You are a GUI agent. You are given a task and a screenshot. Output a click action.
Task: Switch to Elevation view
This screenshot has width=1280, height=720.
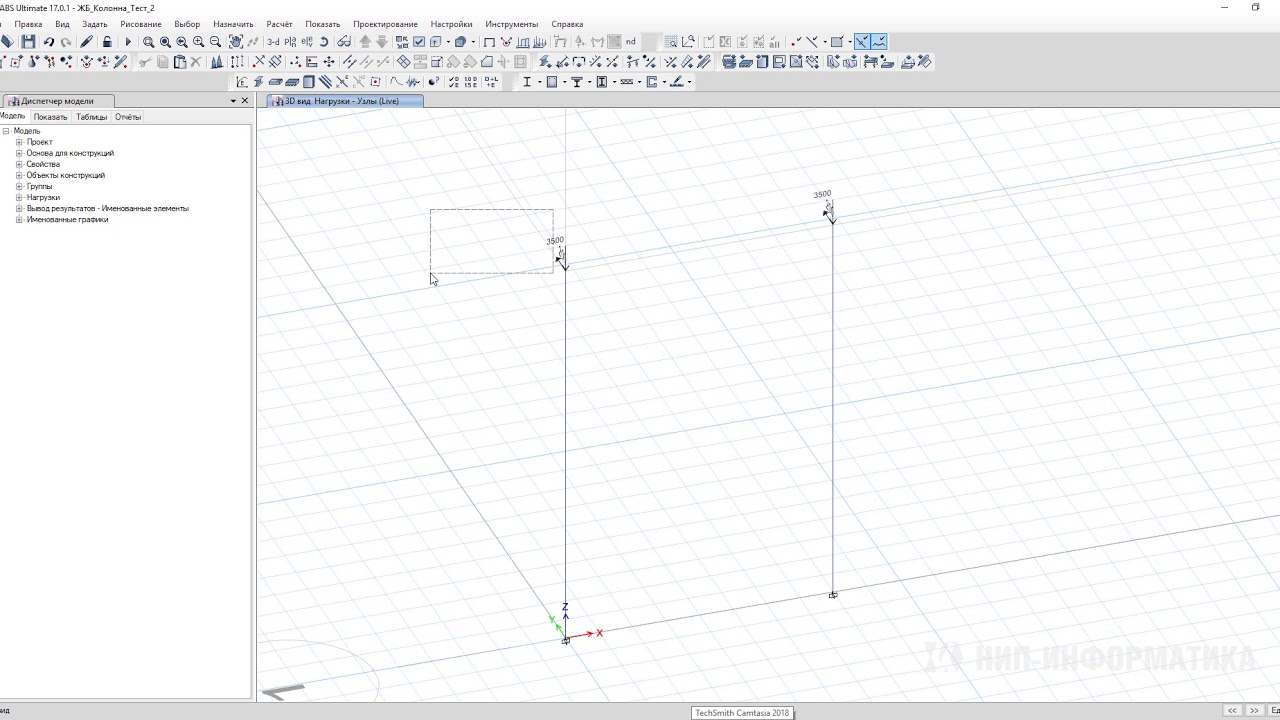(306, 42)
